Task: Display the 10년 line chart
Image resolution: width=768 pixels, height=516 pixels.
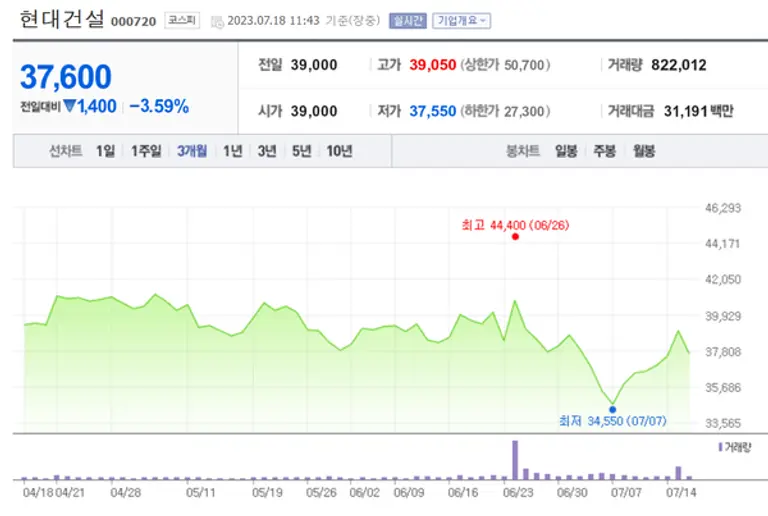Action: pos(339,151)
